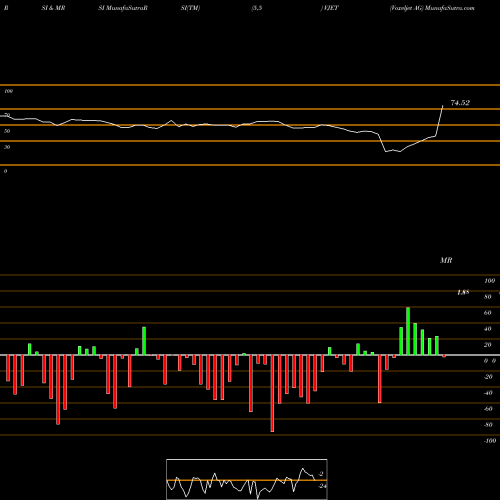Click the 30 label on RSI axis
This screenshot has height=500, width=500.
(7, 147)
